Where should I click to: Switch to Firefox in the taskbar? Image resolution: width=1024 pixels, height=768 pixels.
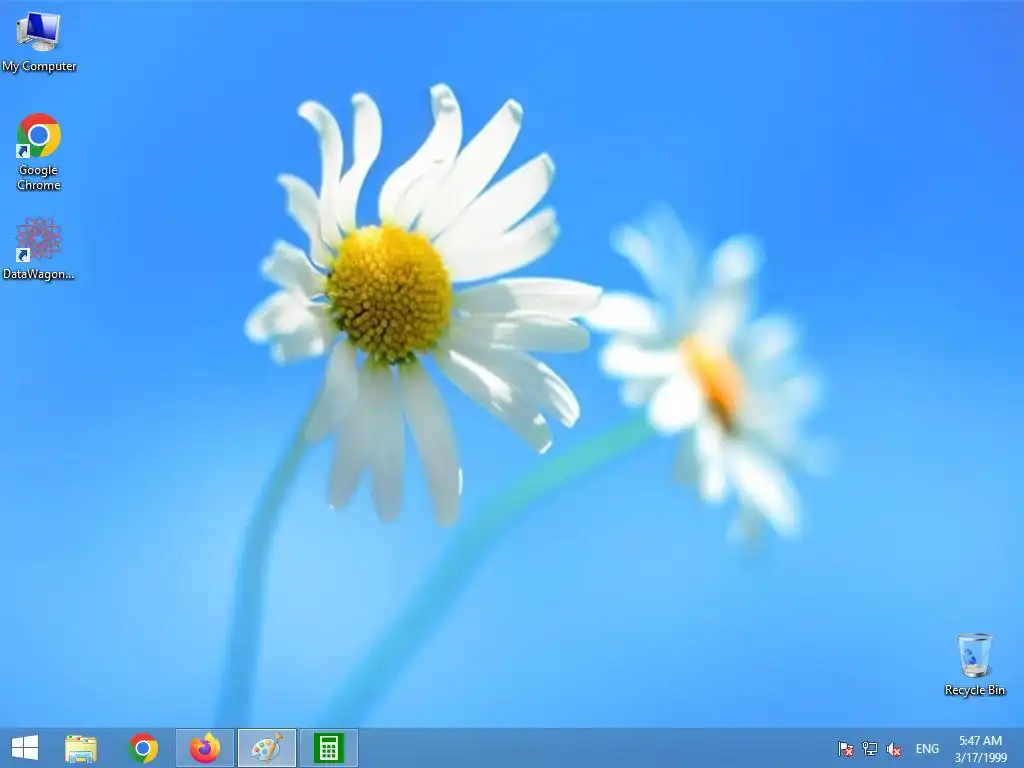coord(204,748)
